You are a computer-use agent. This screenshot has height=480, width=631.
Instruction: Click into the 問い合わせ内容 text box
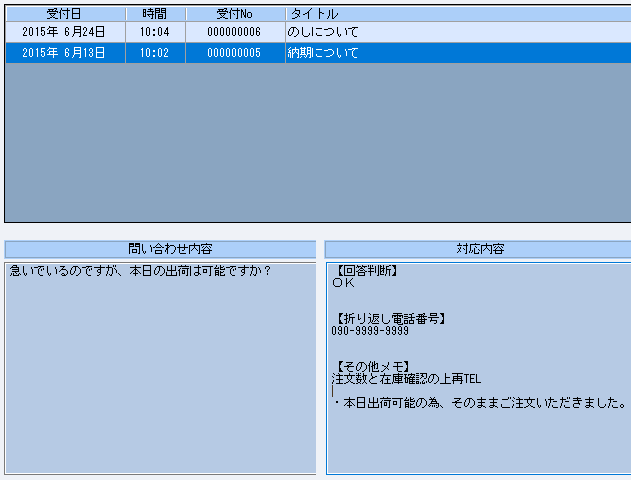click(x=160, y=368)
